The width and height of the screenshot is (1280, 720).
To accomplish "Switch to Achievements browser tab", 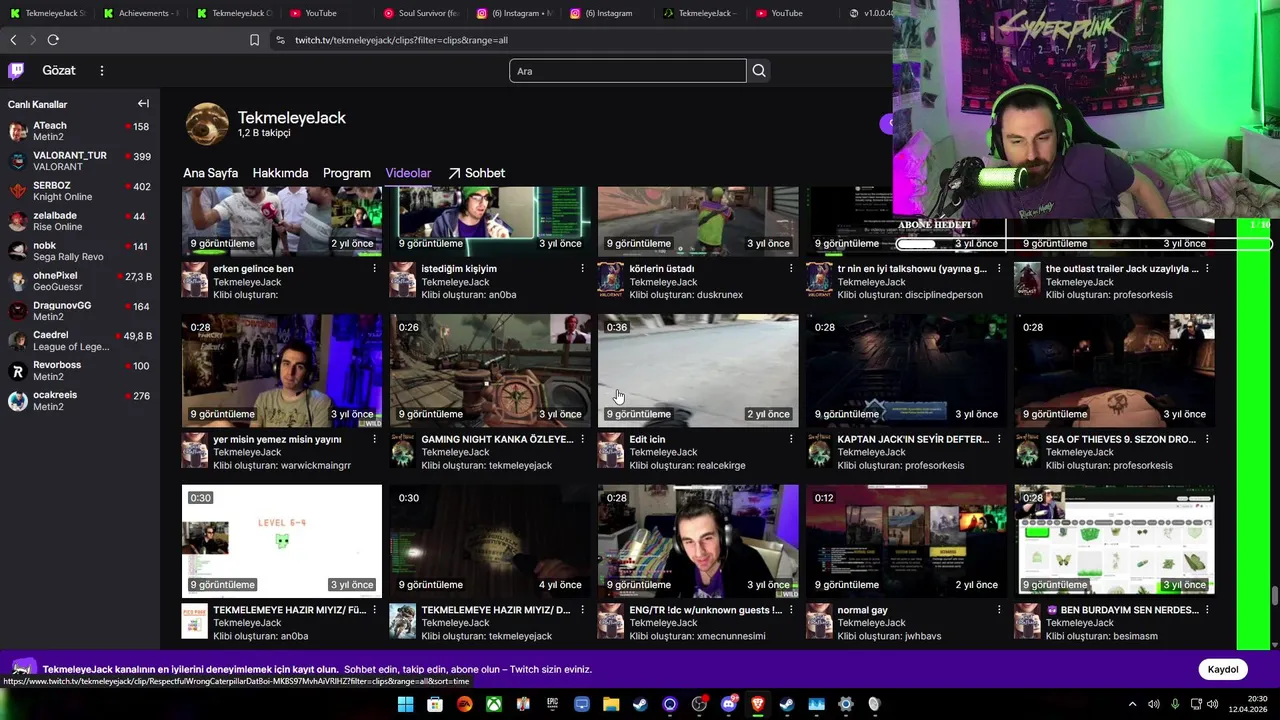I will click(x=140, y=13).
